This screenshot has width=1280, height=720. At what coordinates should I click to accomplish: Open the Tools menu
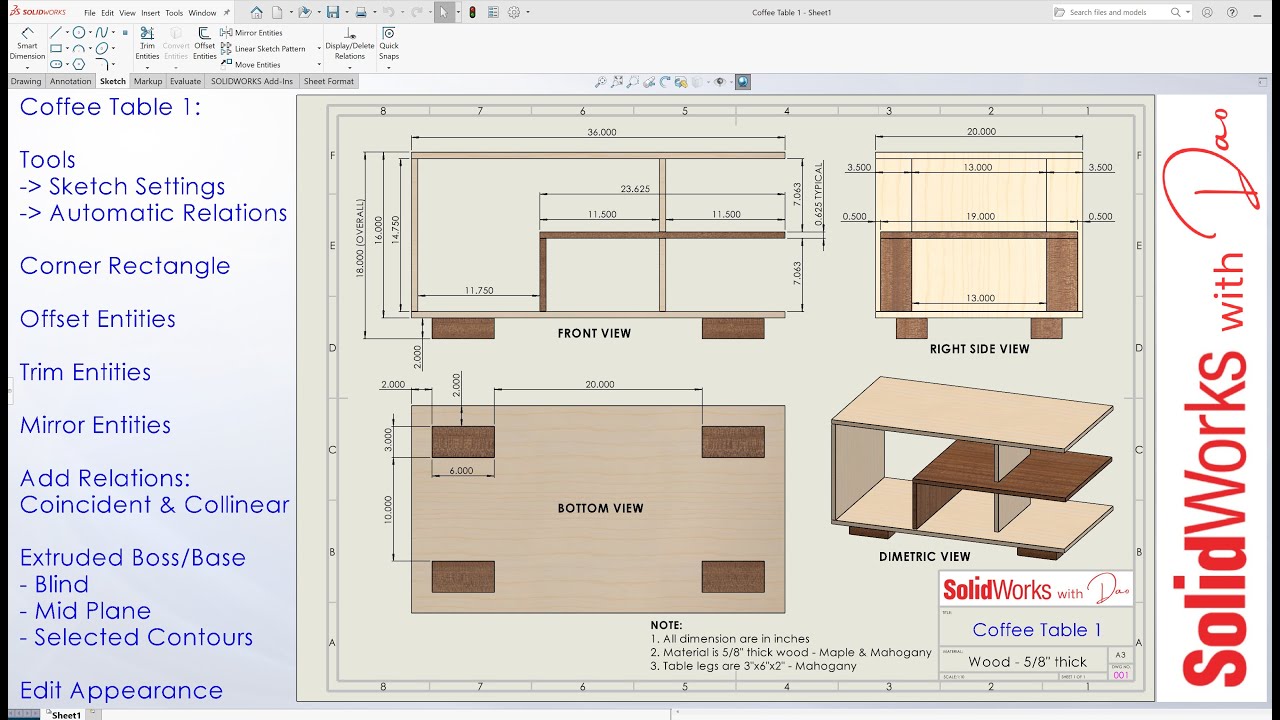174,13
